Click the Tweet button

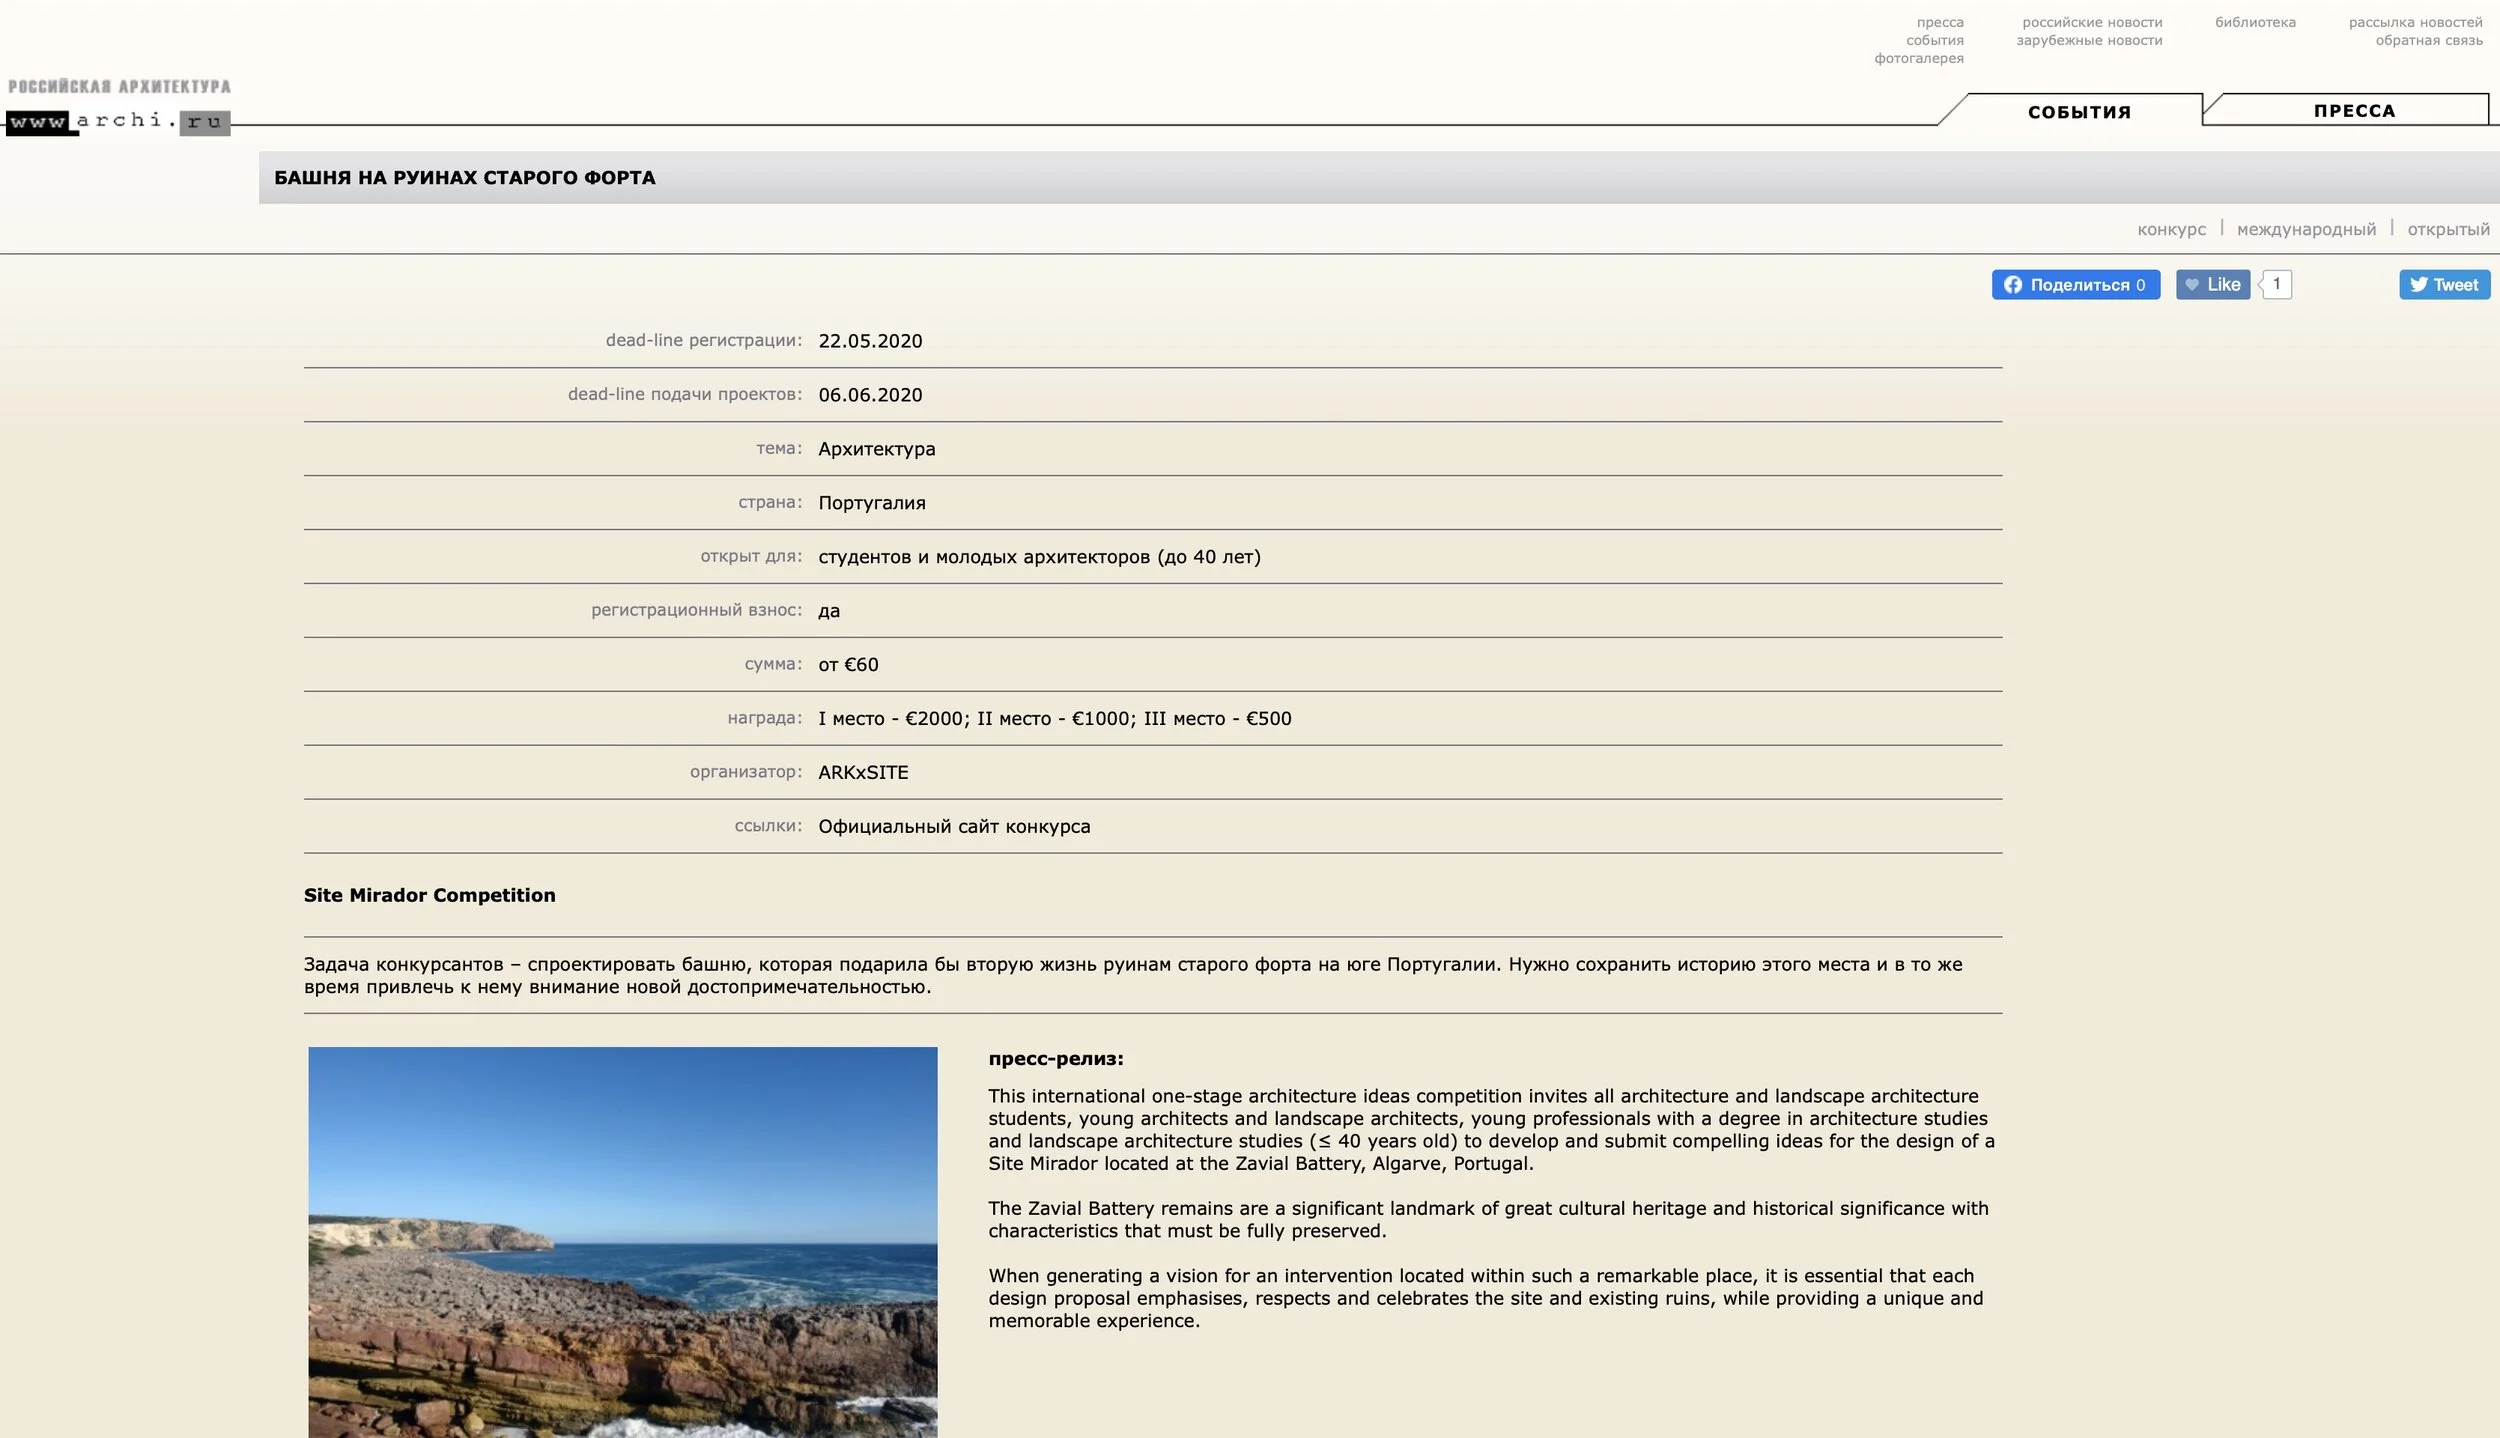tap(2444, 285)
